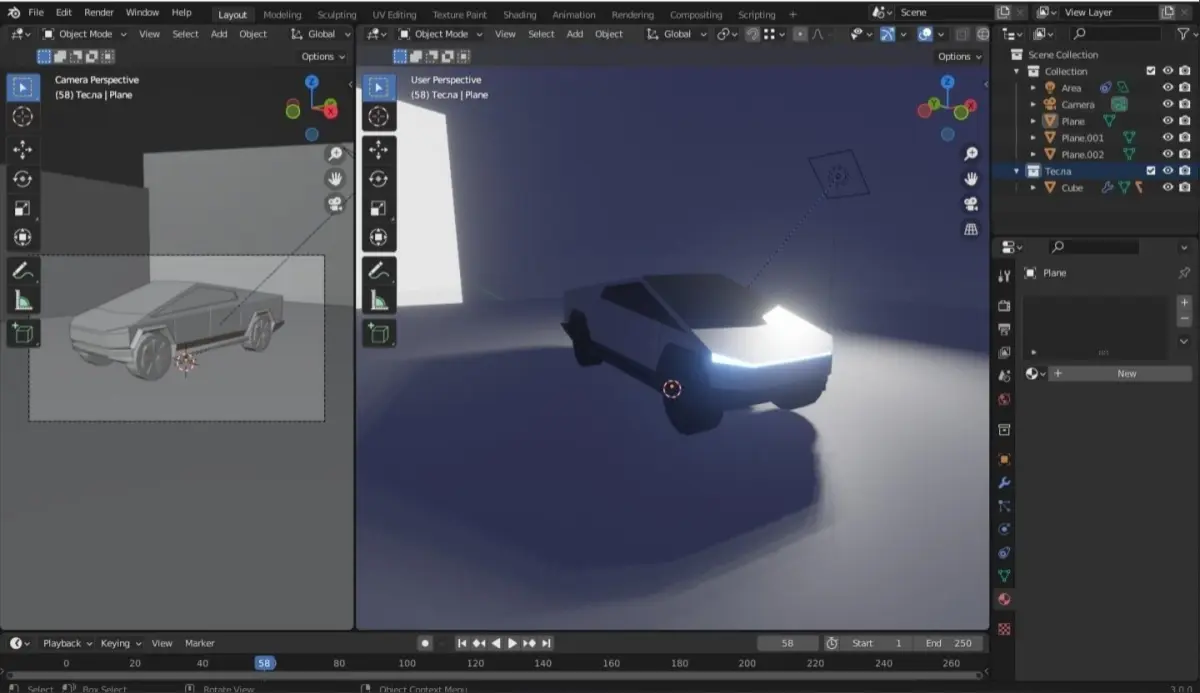Hide the Area light in viewport
The image size is (1200, 693).
[x=1167, y=88]
